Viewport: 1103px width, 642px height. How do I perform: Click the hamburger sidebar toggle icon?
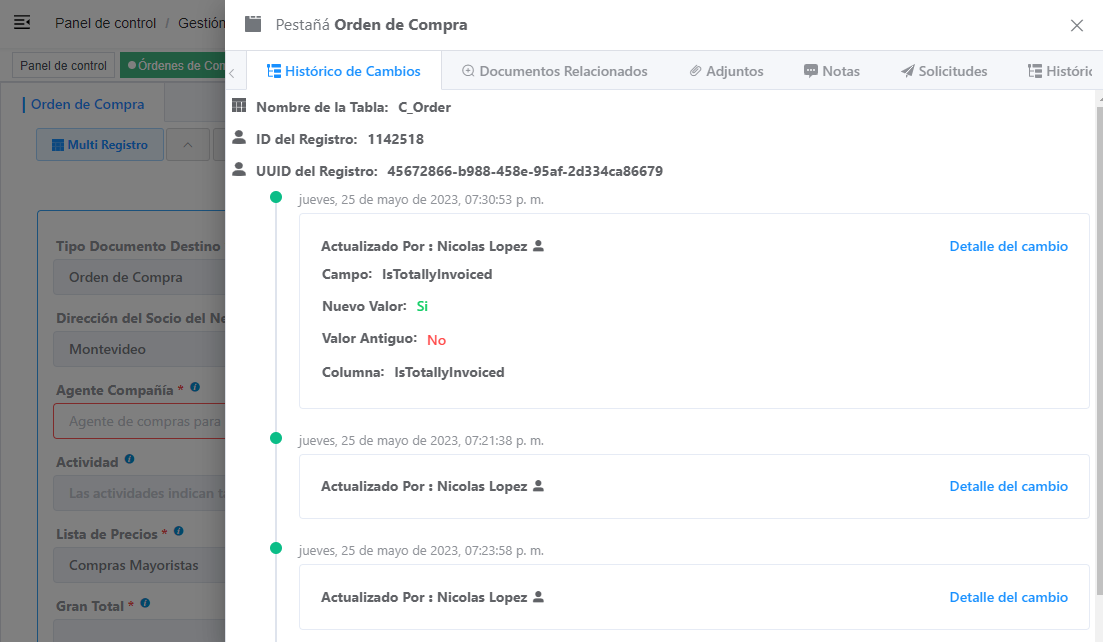(x=22, y=23)
